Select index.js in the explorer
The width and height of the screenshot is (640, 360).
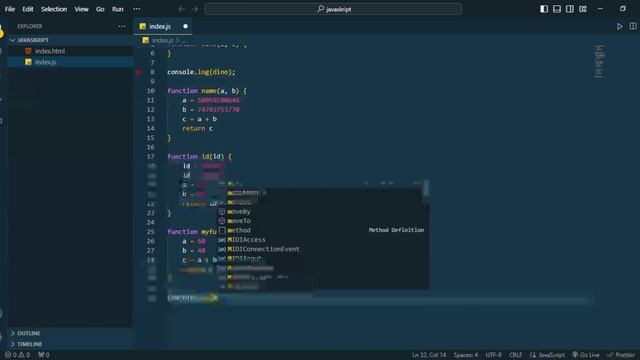pos(45,62)
